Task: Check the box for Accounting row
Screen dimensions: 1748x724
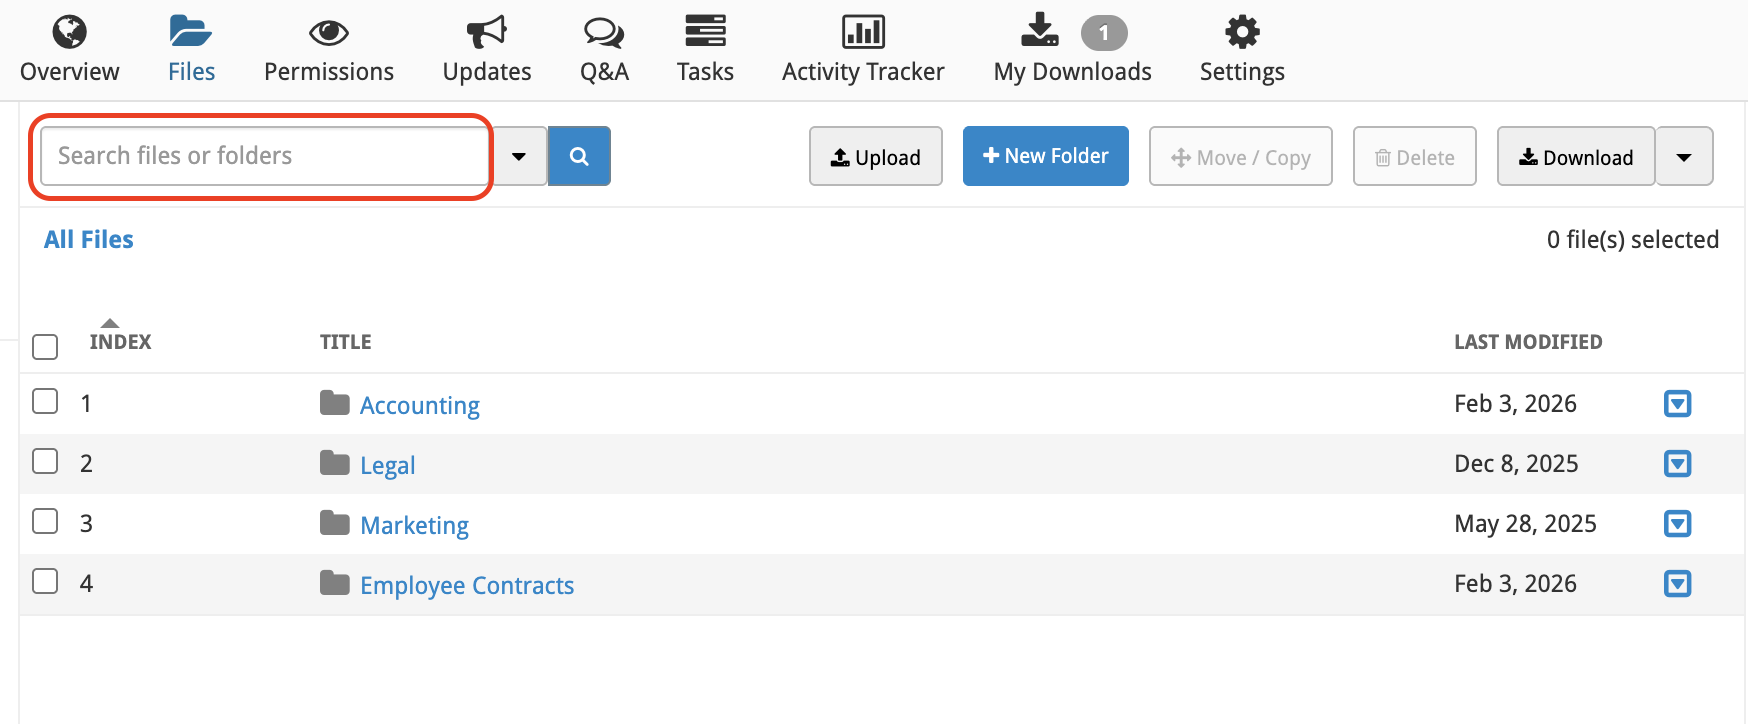Action: (x=45, y=401)
